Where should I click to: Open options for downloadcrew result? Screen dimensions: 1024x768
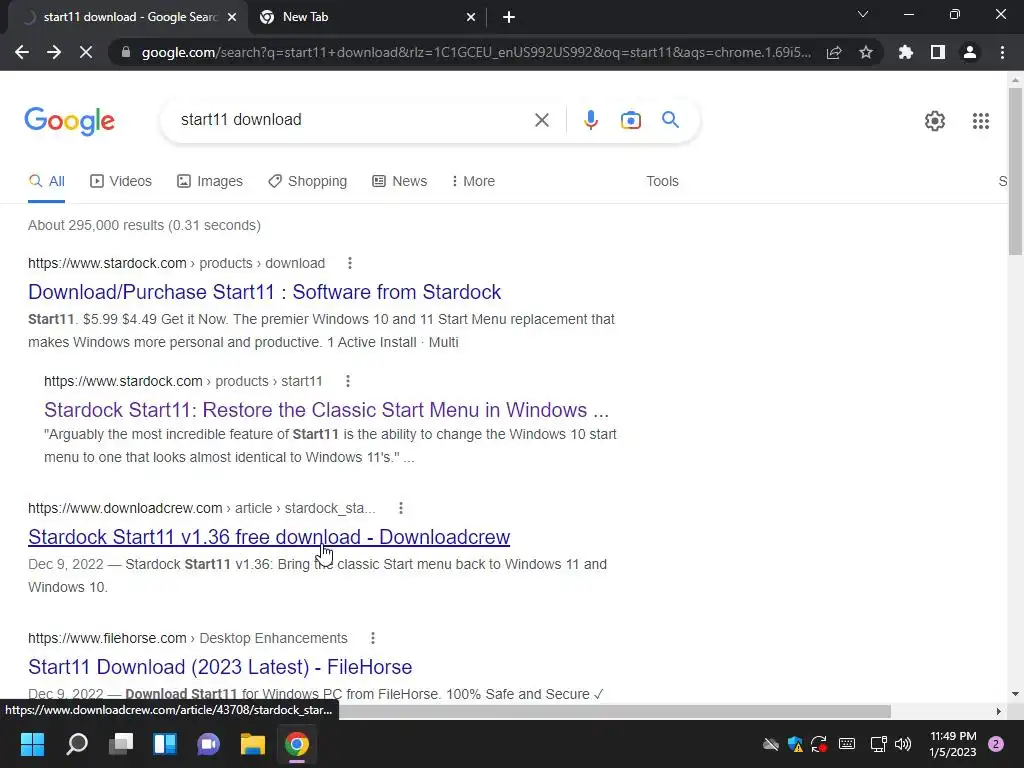(401, 508)
